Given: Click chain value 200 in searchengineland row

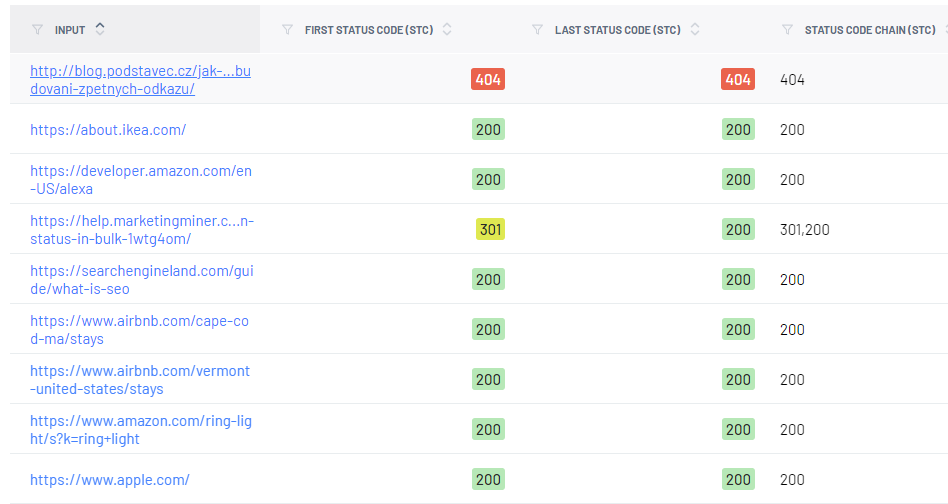Looking at the screenshot, I should tap(792, 280).
